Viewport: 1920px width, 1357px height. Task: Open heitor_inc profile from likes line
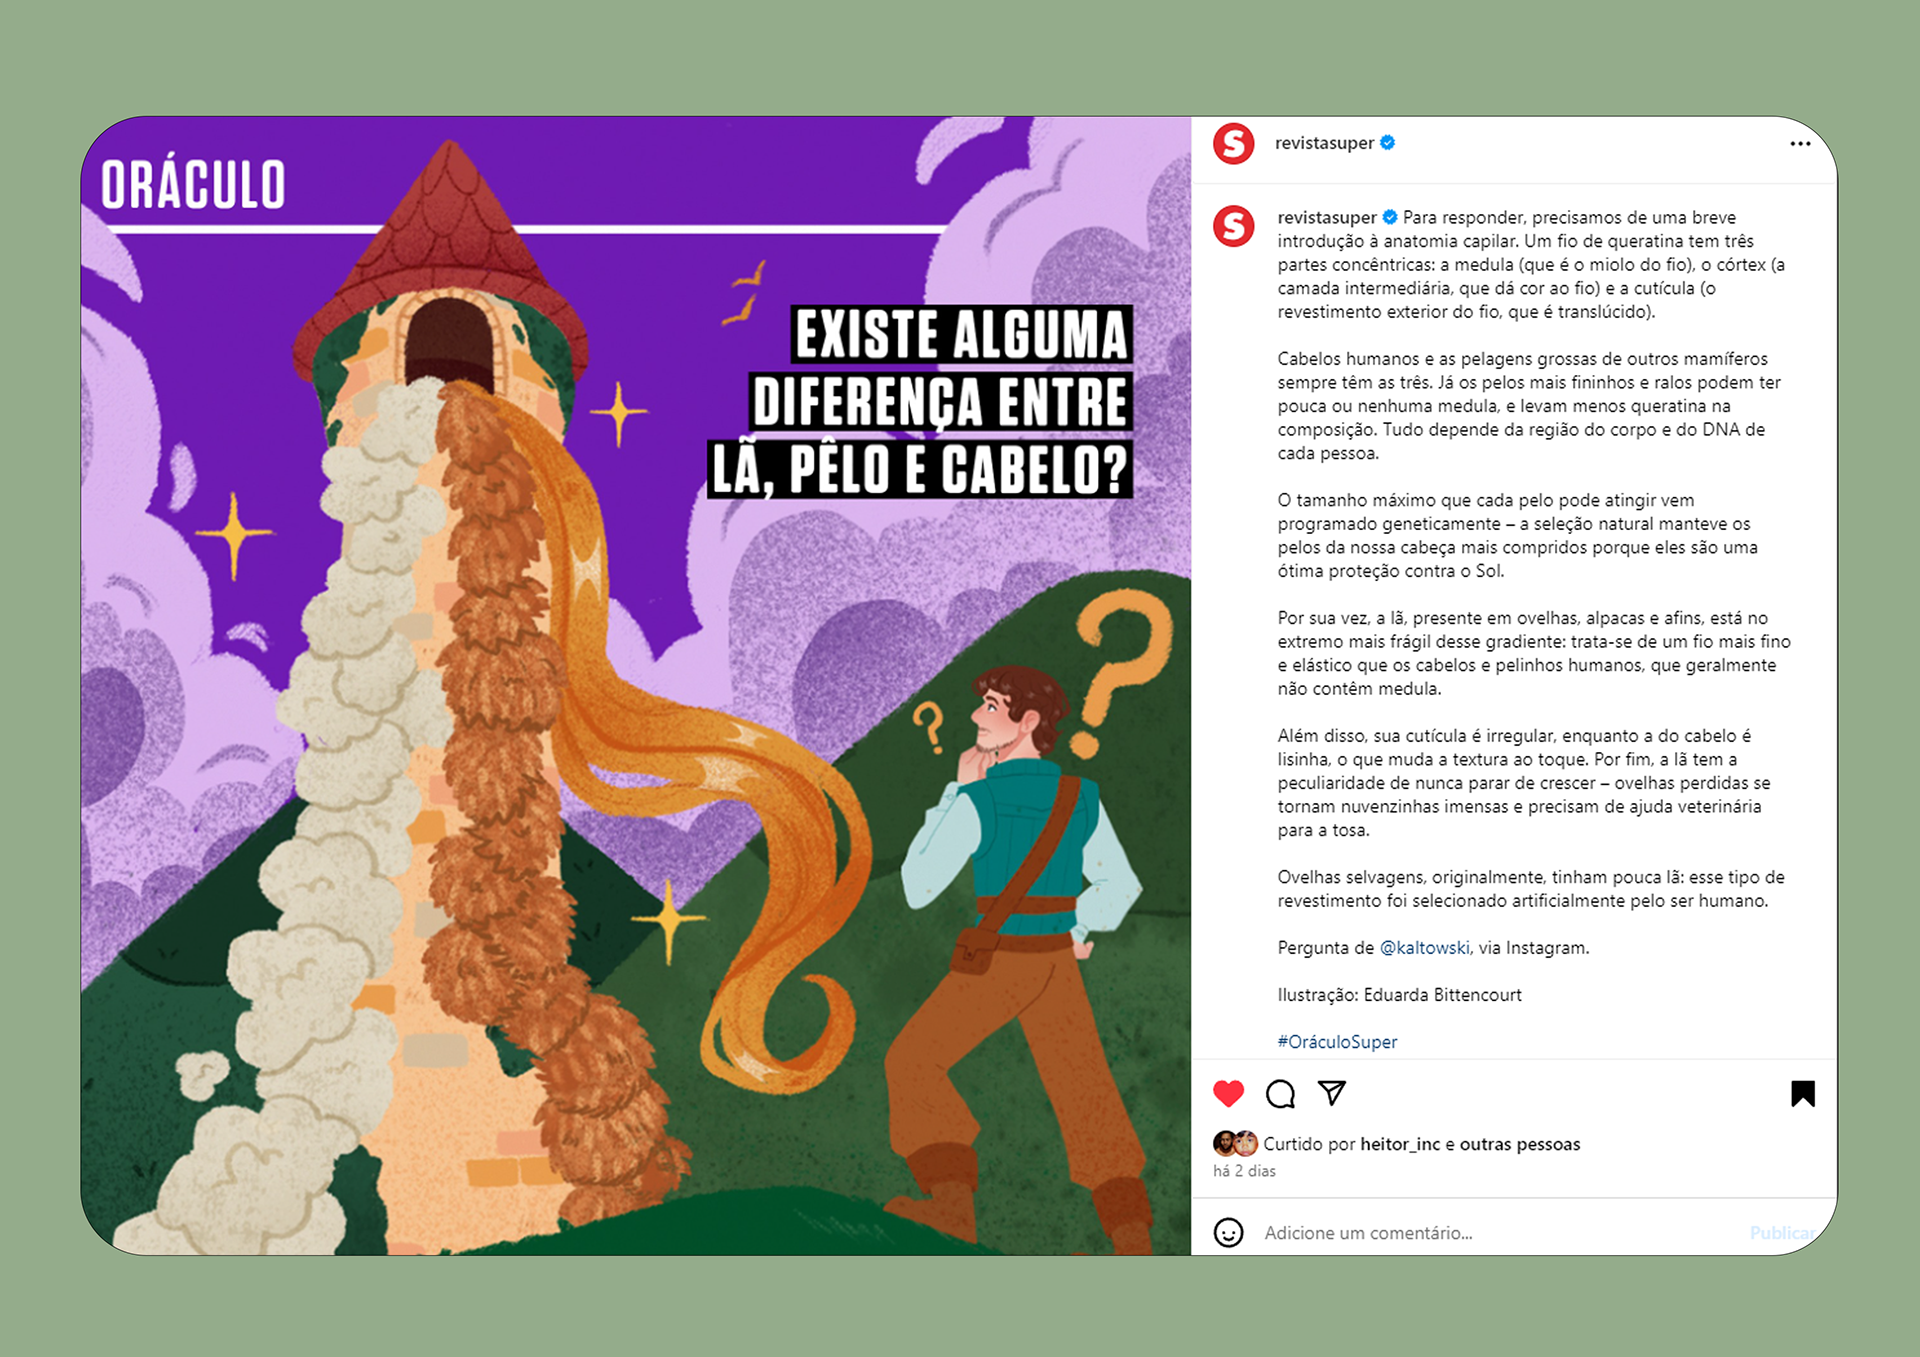tap(1400, 1144)
